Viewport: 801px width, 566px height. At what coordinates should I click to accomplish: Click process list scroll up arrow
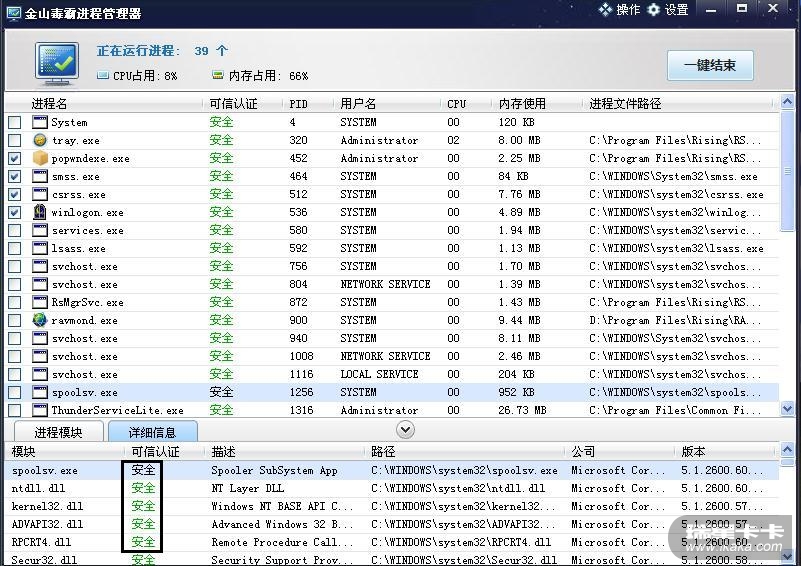(x=787, y=102)
